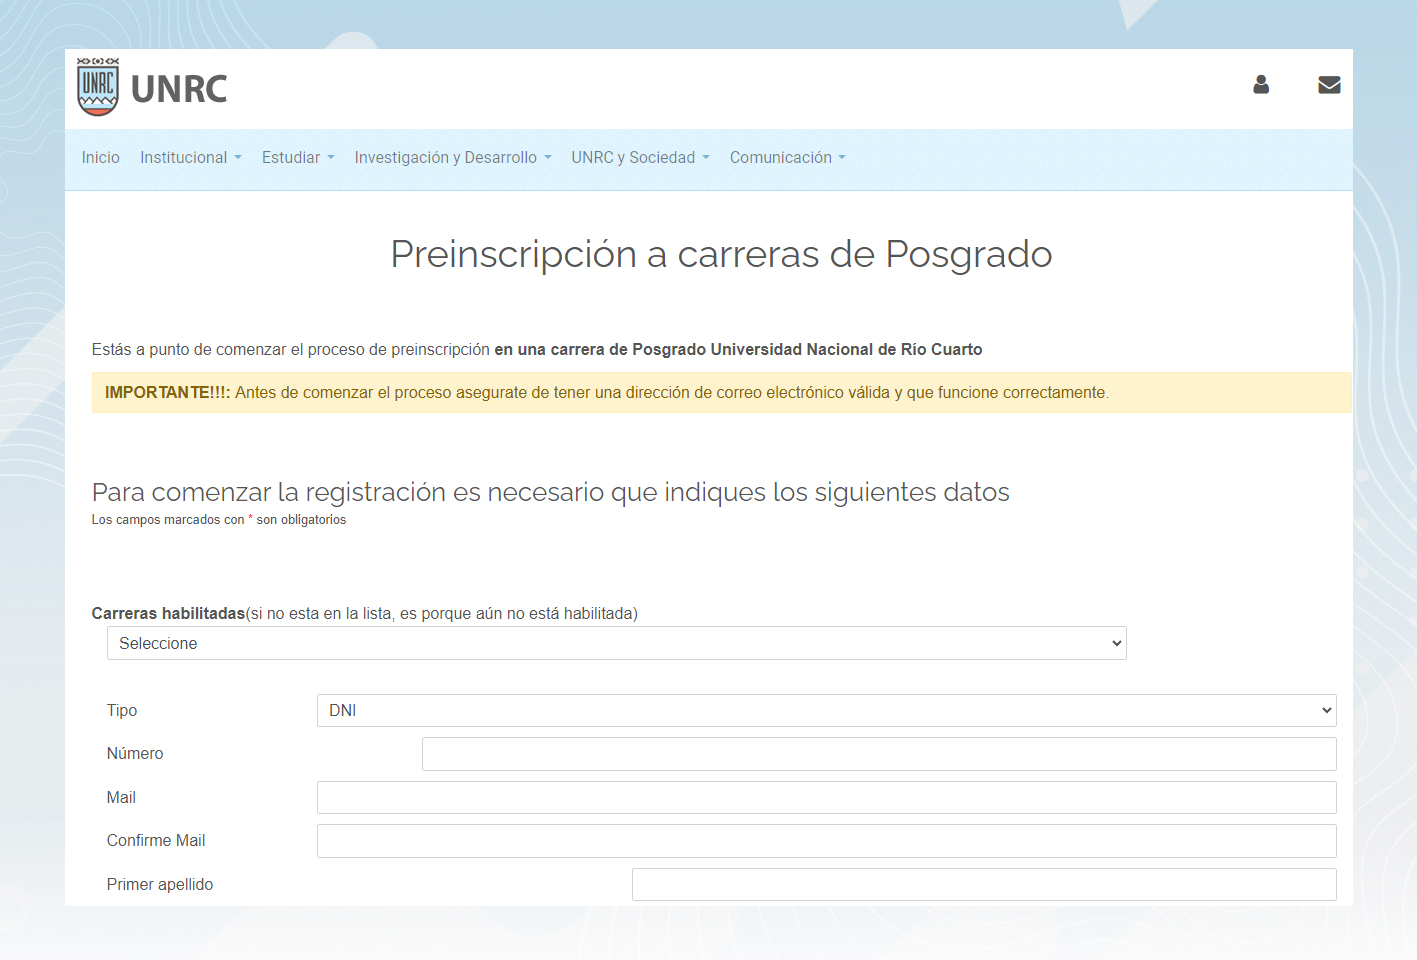
Task: Expand the Institucional menu
Action: pyautogui.click(x=190, y=158)
